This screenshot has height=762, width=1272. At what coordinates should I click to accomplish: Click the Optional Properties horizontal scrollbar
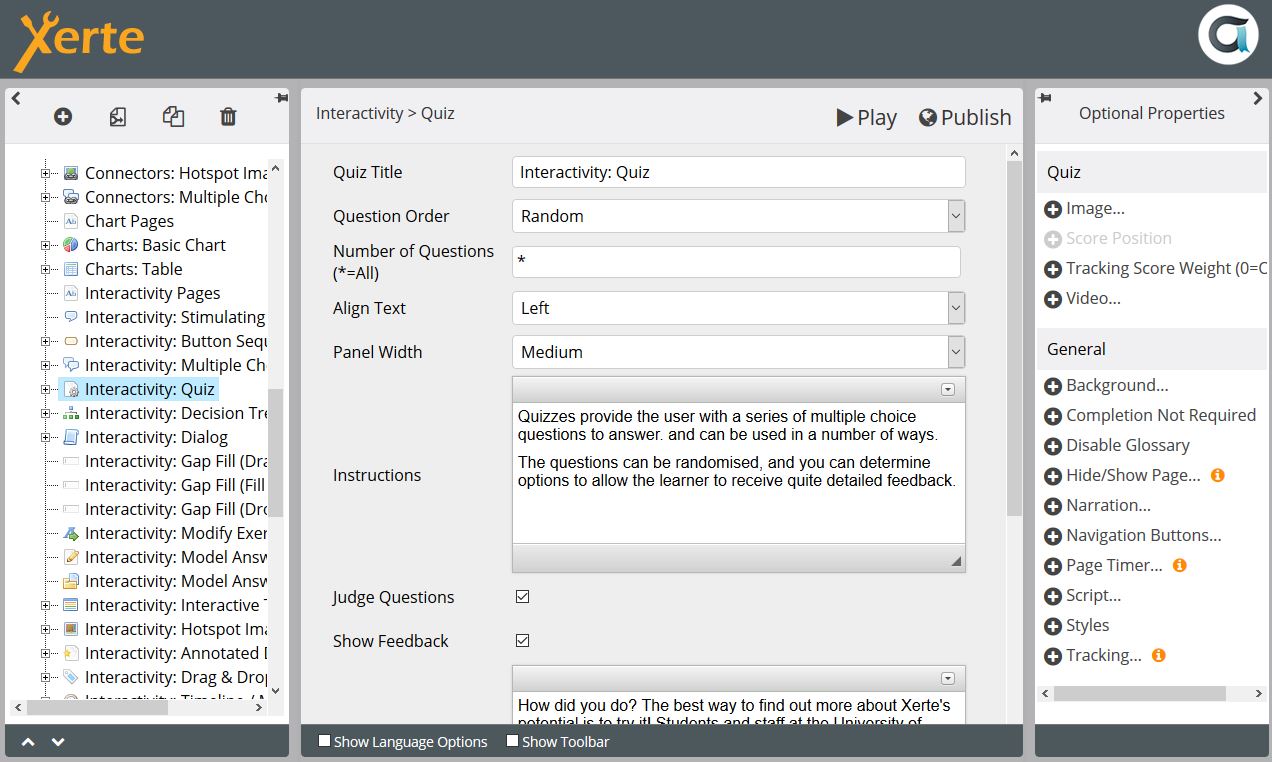(x=1140, y=693)
